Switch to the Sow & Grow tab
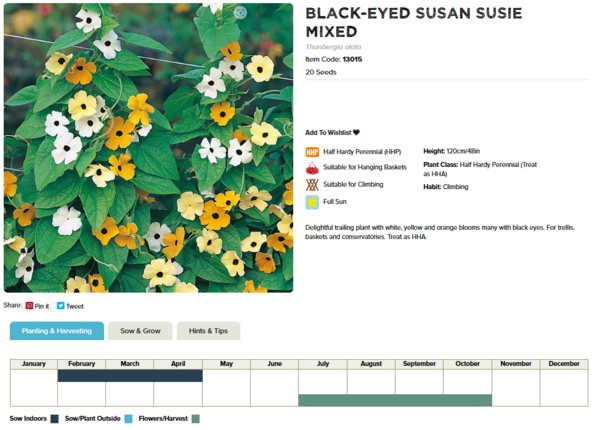600x430 pixels. (140, 331)
